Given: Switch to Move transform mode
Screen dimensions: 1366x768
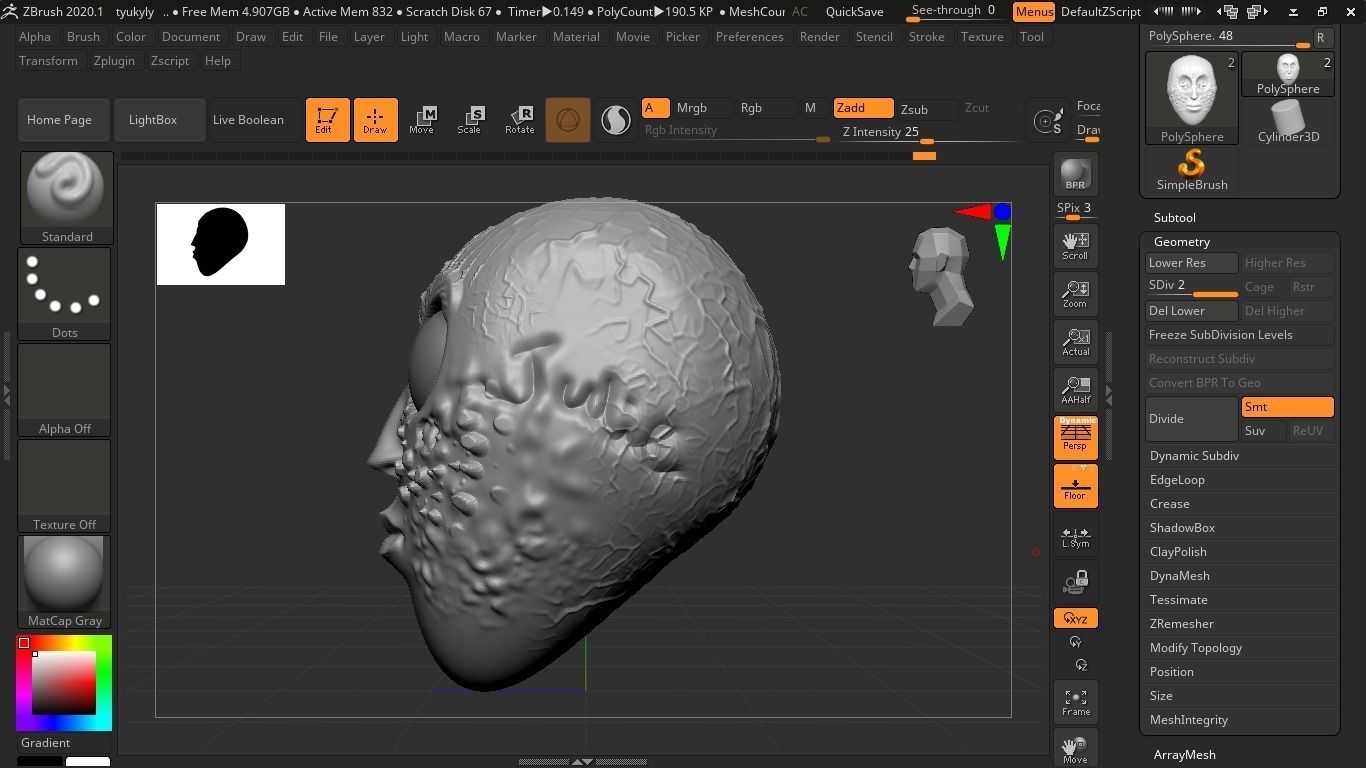Looking at the screenshot, I should (421, 119).
